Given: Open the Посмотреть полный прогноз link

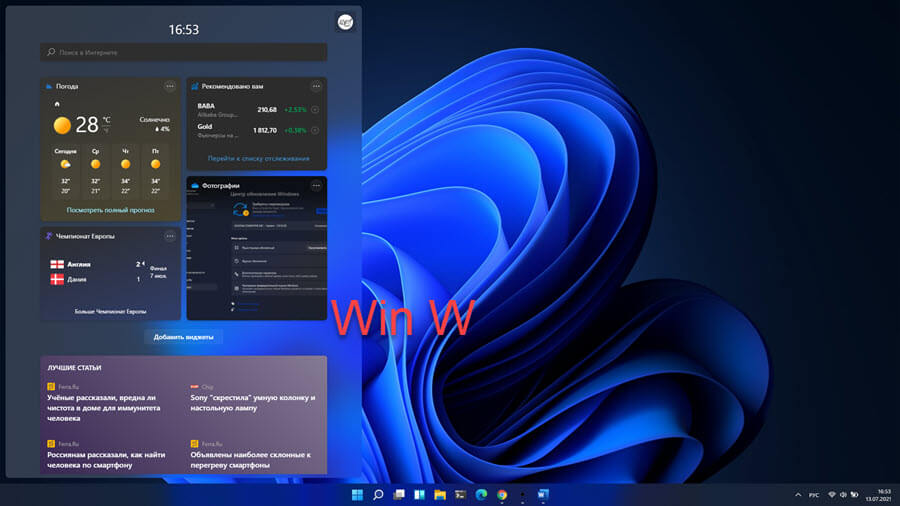Looking at the screenshot, I should click(x=110, y=210).
